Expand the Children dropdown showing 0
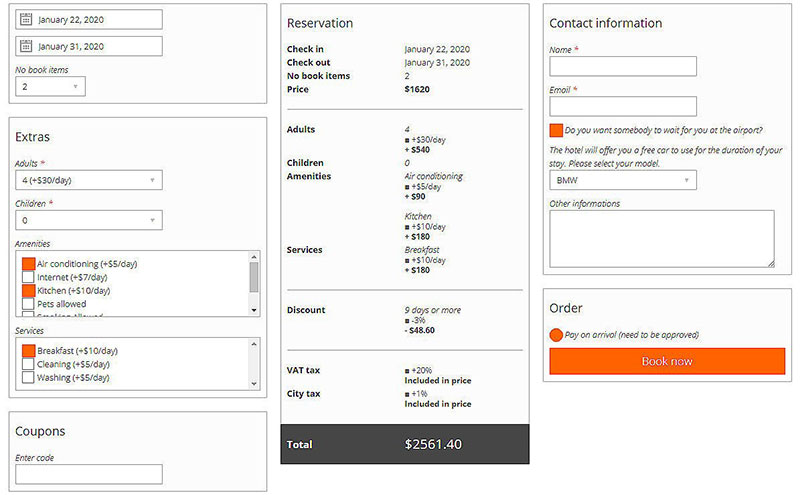The width and height of the screenshot is (800, 495). tap(89, 220)
